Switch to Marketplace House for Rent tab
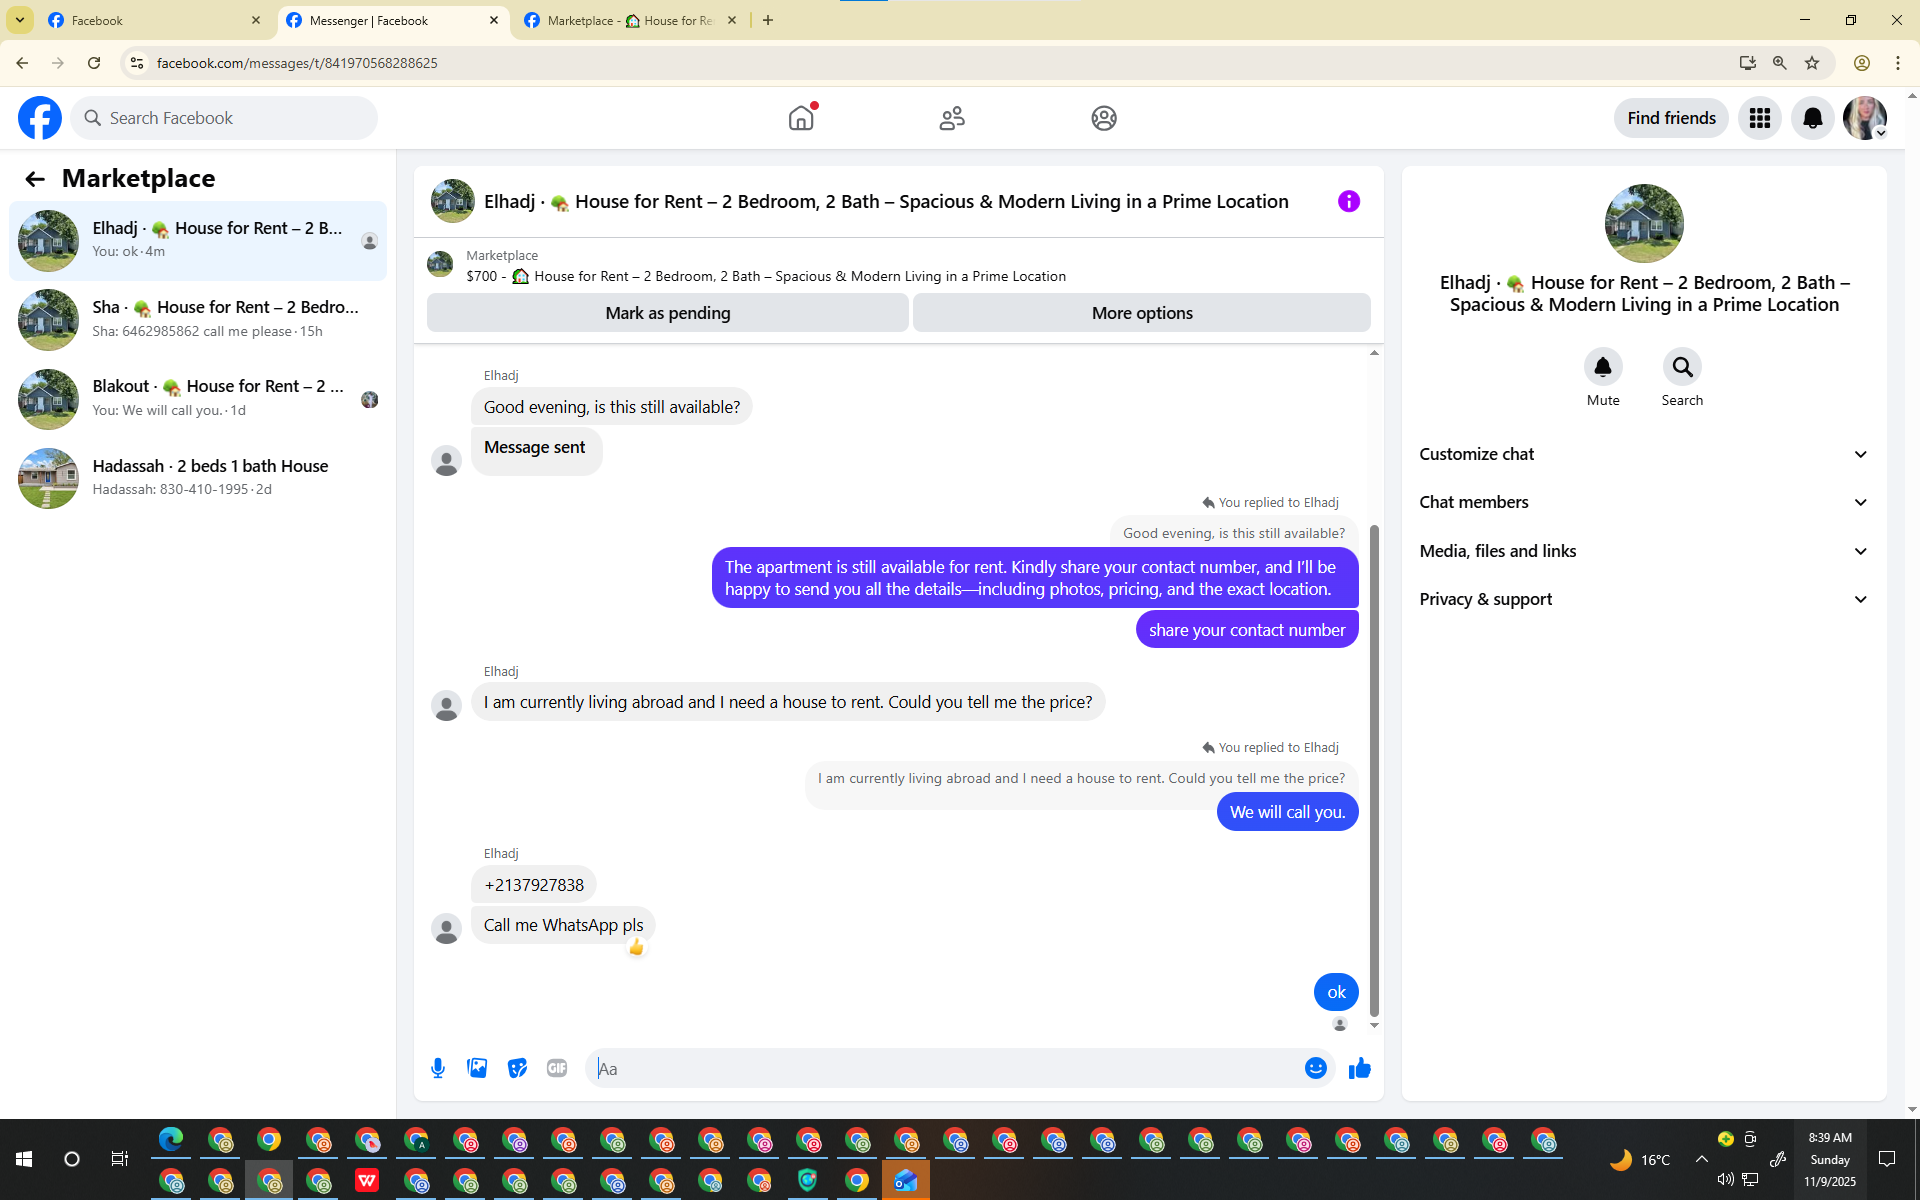1920x1200 pixels. [630, 20]
